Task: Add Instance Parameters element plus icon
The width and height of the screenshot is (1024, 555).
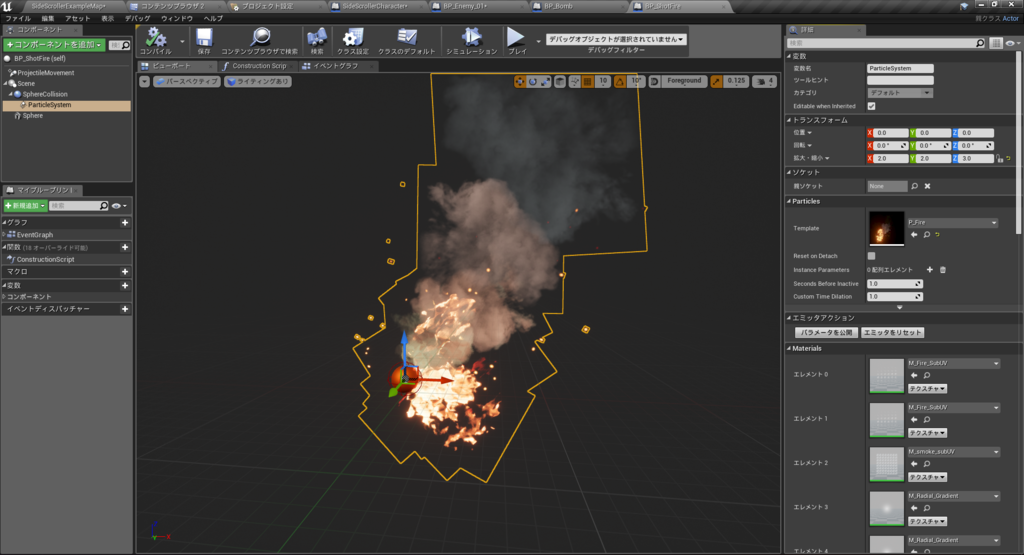Action: 929,270
